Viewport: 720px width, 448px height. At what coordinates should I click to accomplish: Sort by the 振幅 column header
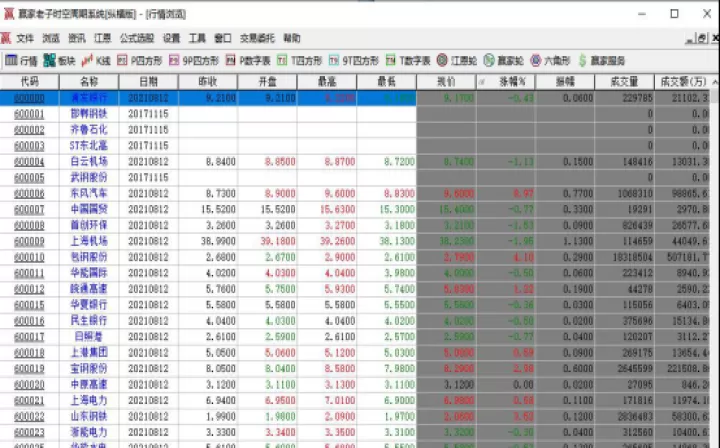click(x=565, y=82)
